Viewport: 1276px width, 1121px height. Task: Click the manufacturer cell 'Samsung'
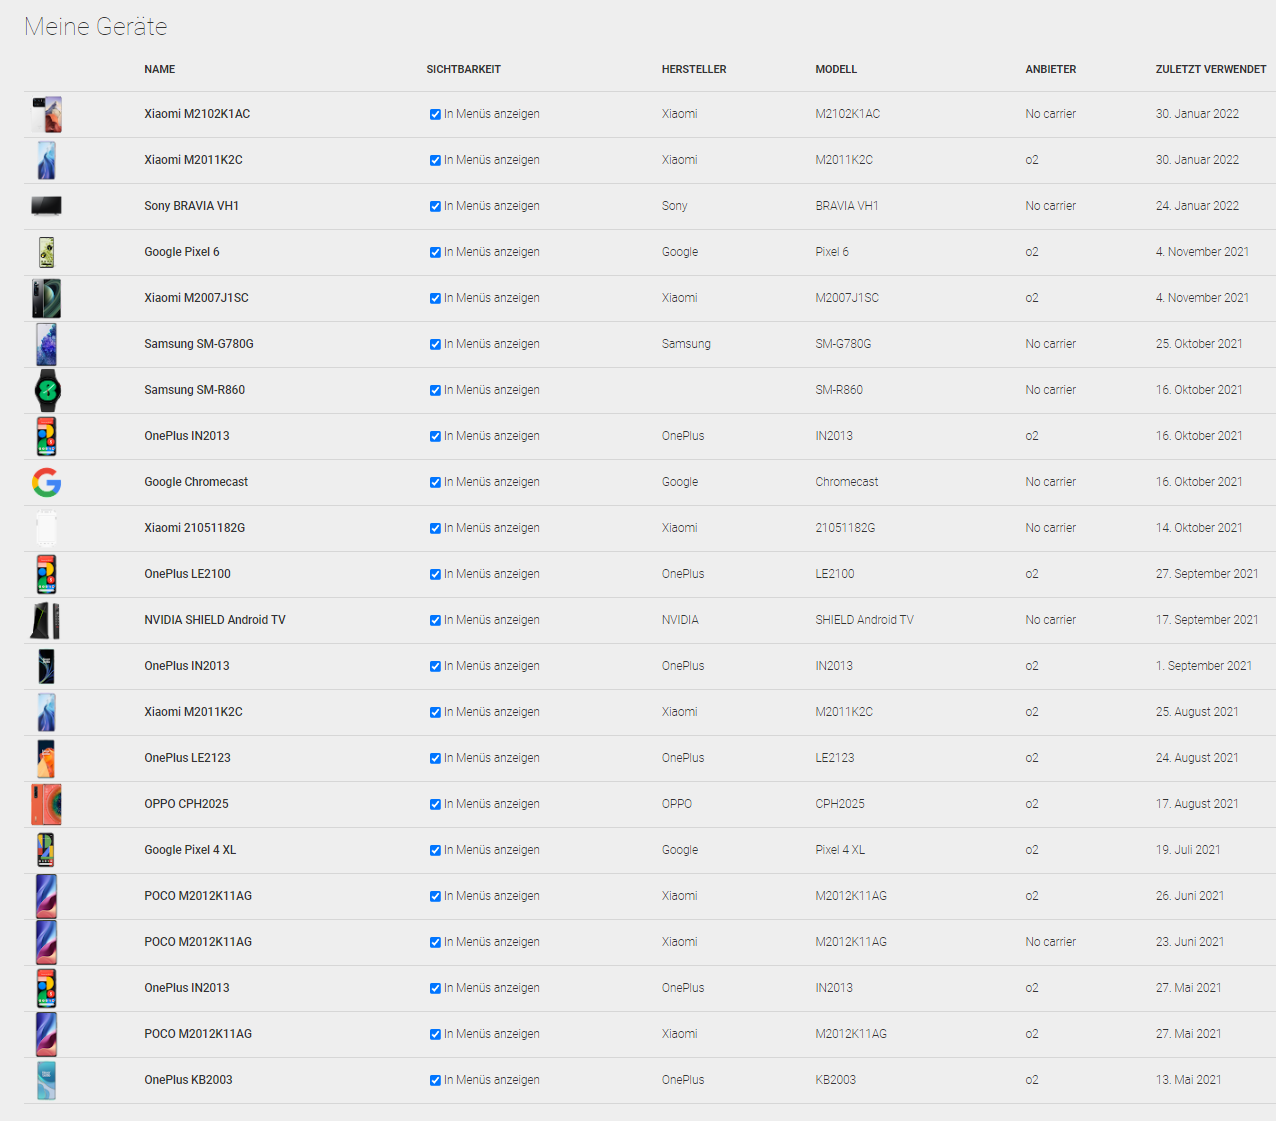click(x=686, y=344)
